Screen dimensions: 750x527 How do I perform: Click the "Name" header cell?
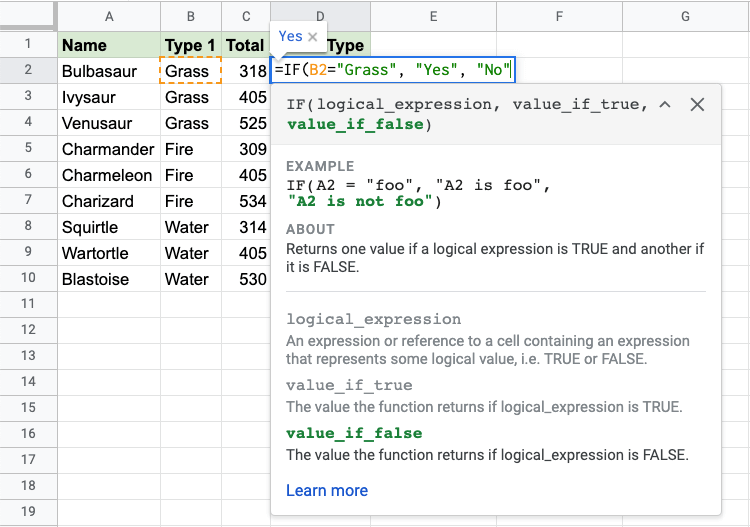pyautogui.click(x=108, y=45)
